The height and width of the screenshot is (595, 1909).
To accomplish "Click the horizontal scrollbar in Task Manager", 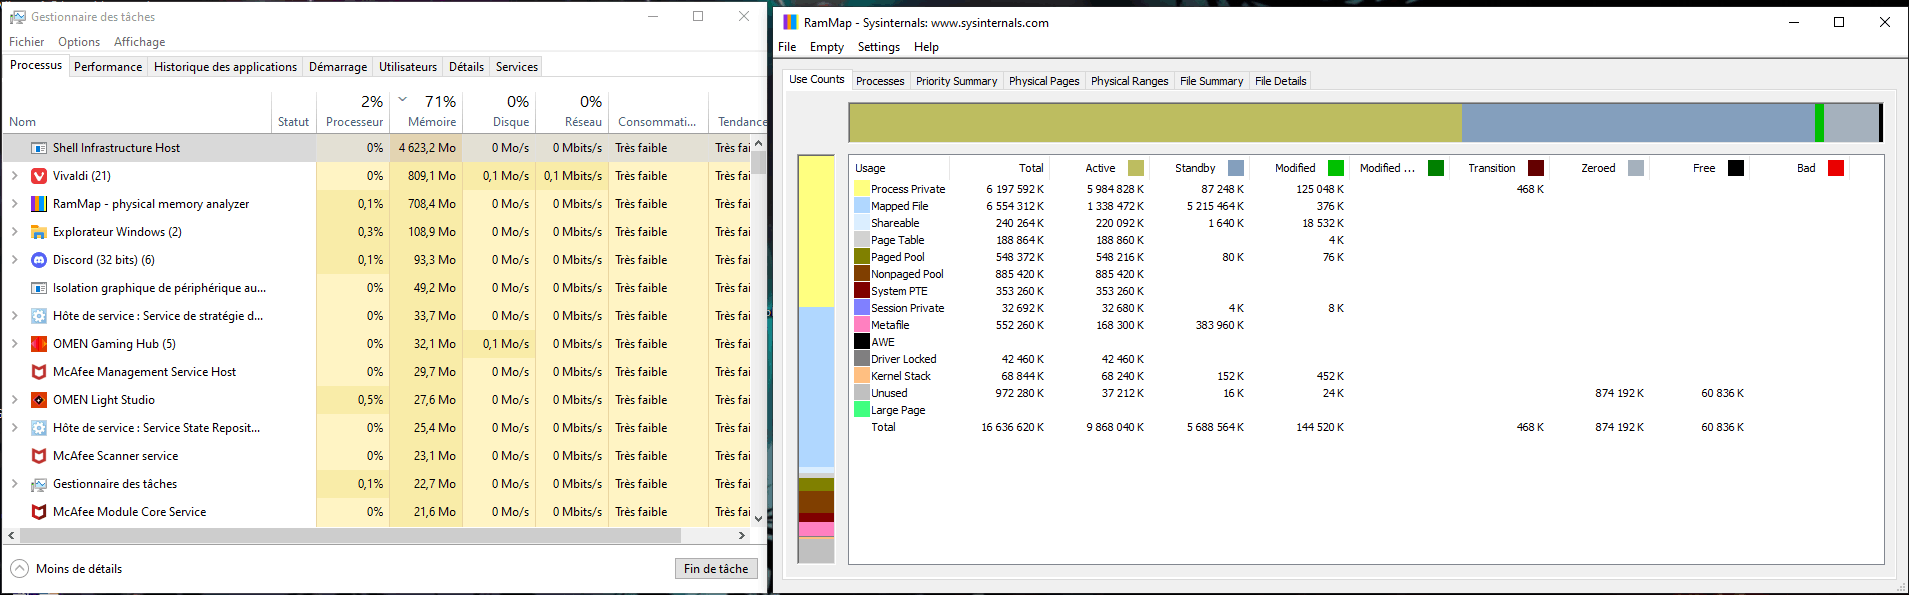I will [x=350, y=536].
